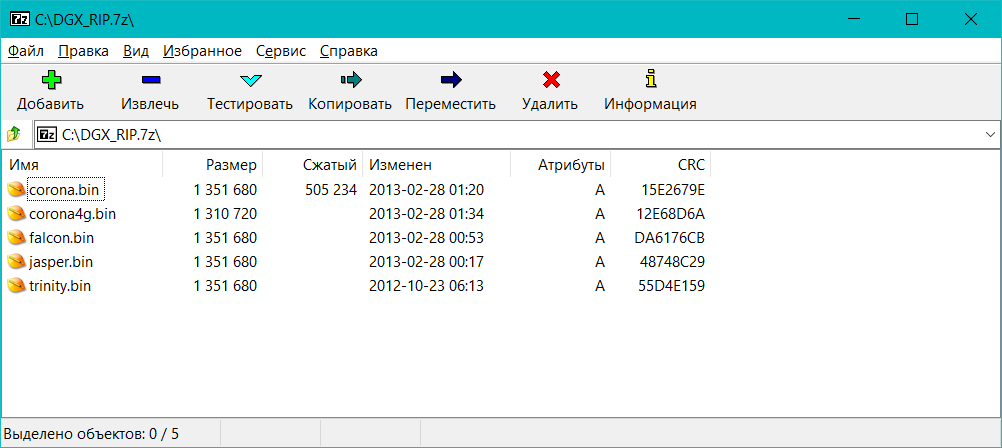Viewport: 1002px width, 448px height.
Task: Click the size value 1 310 720
Action: click(x=225, y=213)
